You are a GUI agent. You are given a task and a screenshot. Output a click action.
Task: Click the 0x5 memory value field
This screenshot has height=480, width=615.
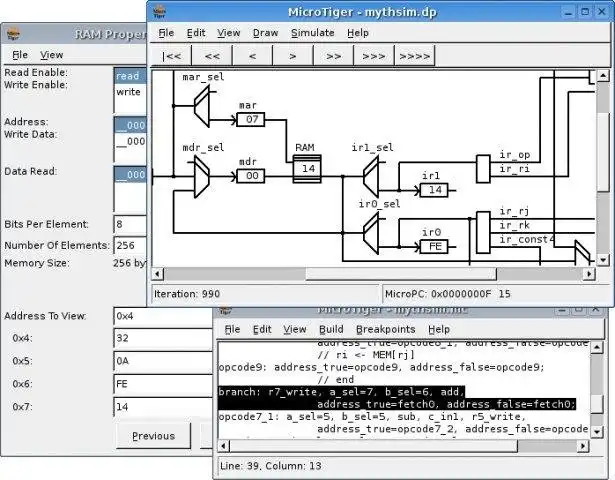click(164, 361)
